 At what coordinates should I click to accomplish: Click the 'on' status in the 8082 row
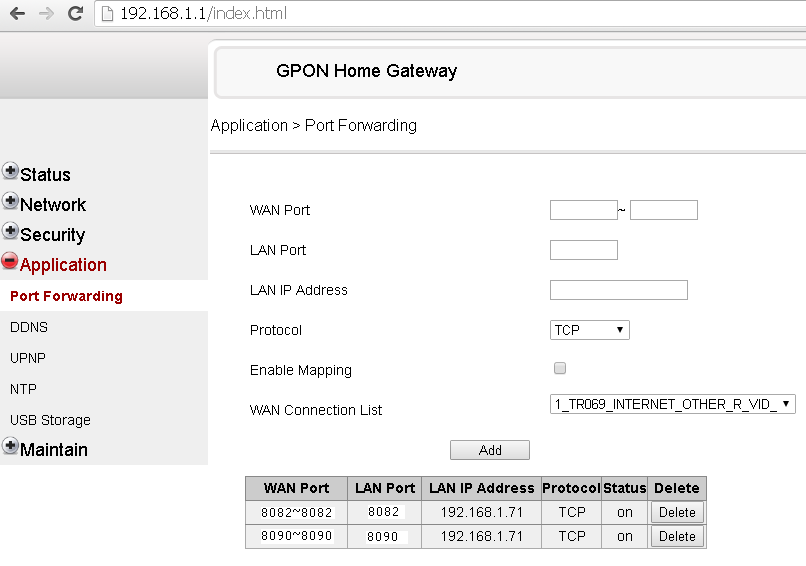click(625, 513)
